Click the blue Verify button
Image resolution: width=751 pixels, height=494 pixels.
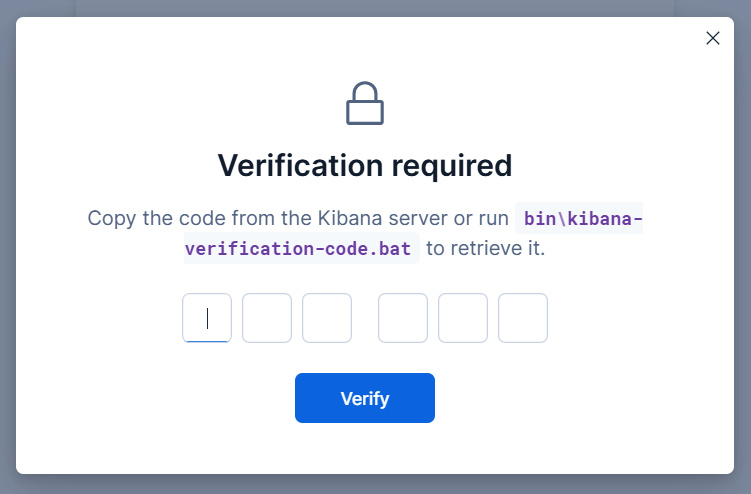[x=365, y=398]
